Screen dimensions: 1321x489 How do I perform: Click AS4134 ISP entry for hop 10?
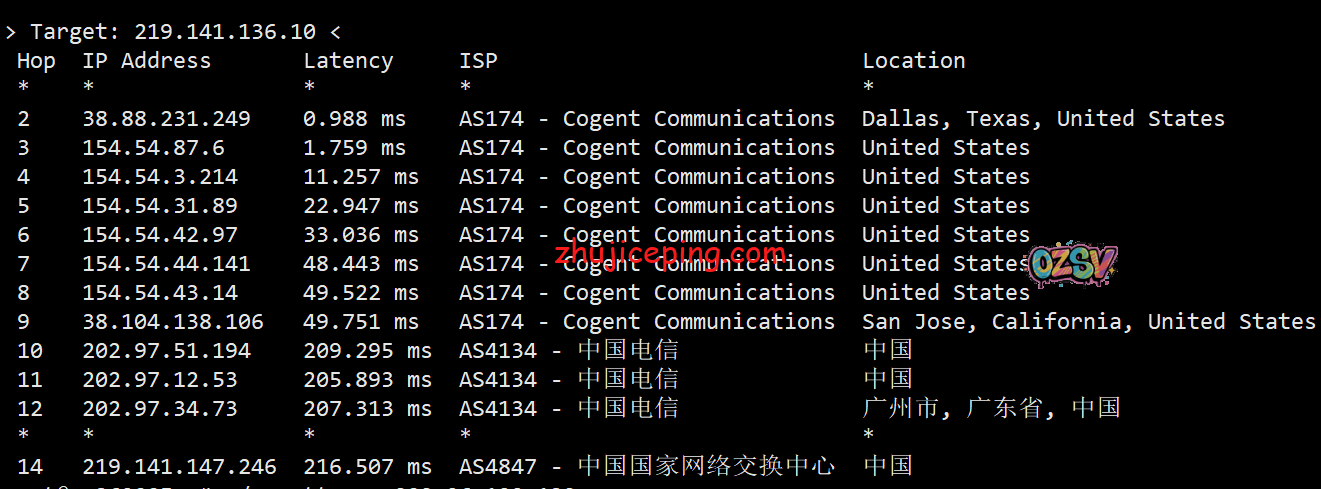pyautogui.click(x=568, y=351)
